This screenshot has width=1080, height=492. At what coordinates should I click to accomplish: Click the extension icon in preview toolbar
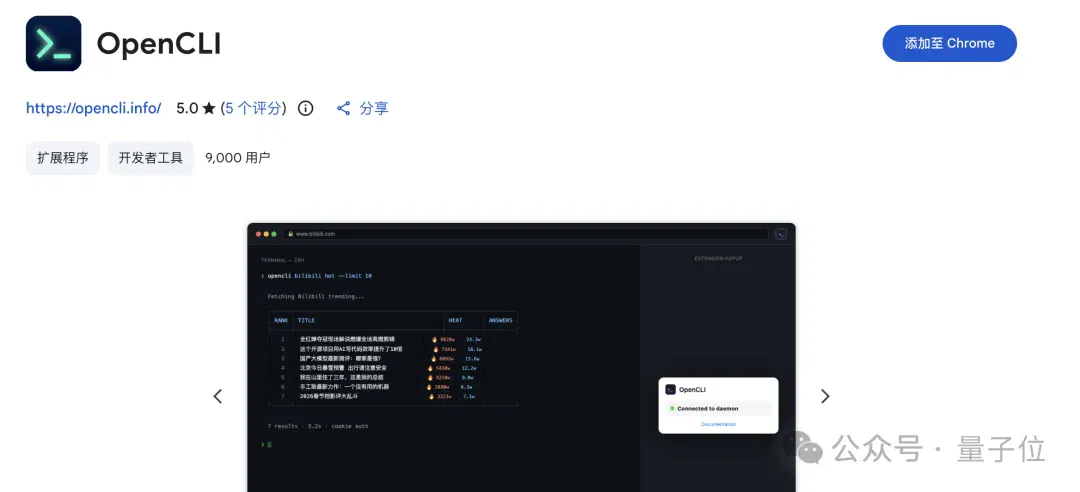[781, 234]
